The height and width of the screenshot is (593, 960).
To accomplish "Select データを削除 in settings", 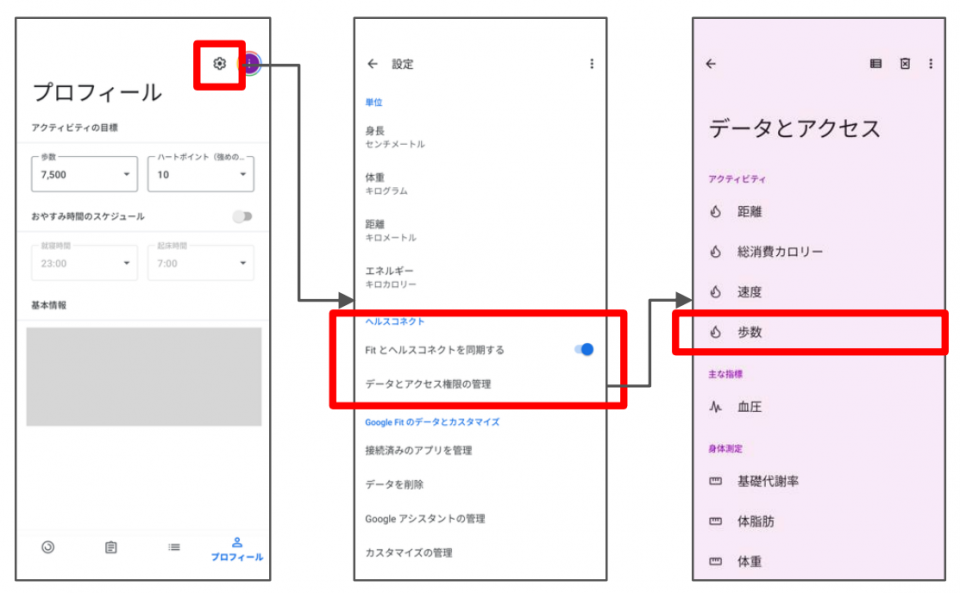I will (394, 485).
